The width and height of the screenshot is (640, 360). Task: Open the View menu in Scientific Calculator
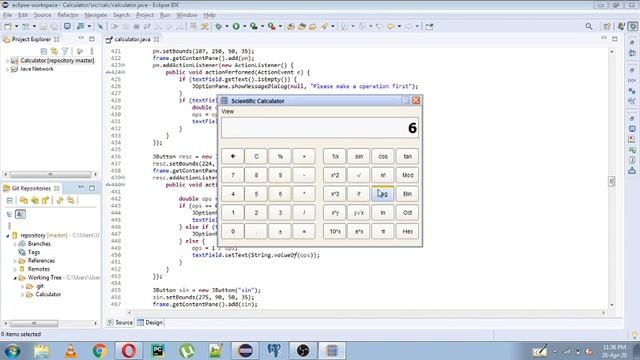[x=228, y=111]
